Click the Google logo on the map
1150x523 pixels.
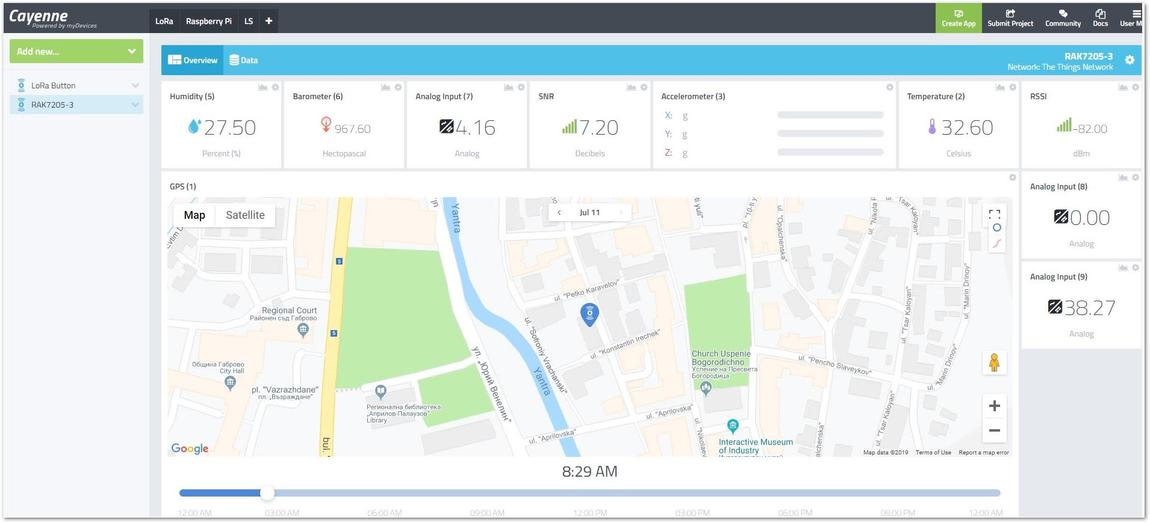point(190,448)
